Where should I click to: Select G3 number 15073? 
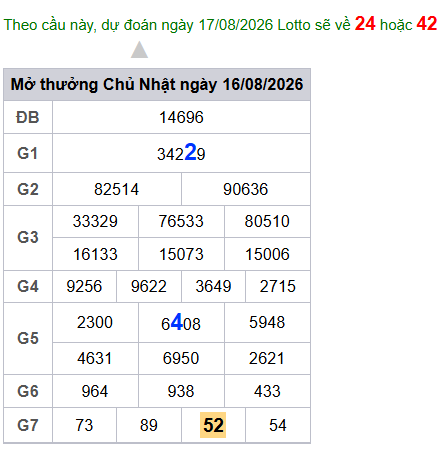[181, 254]
